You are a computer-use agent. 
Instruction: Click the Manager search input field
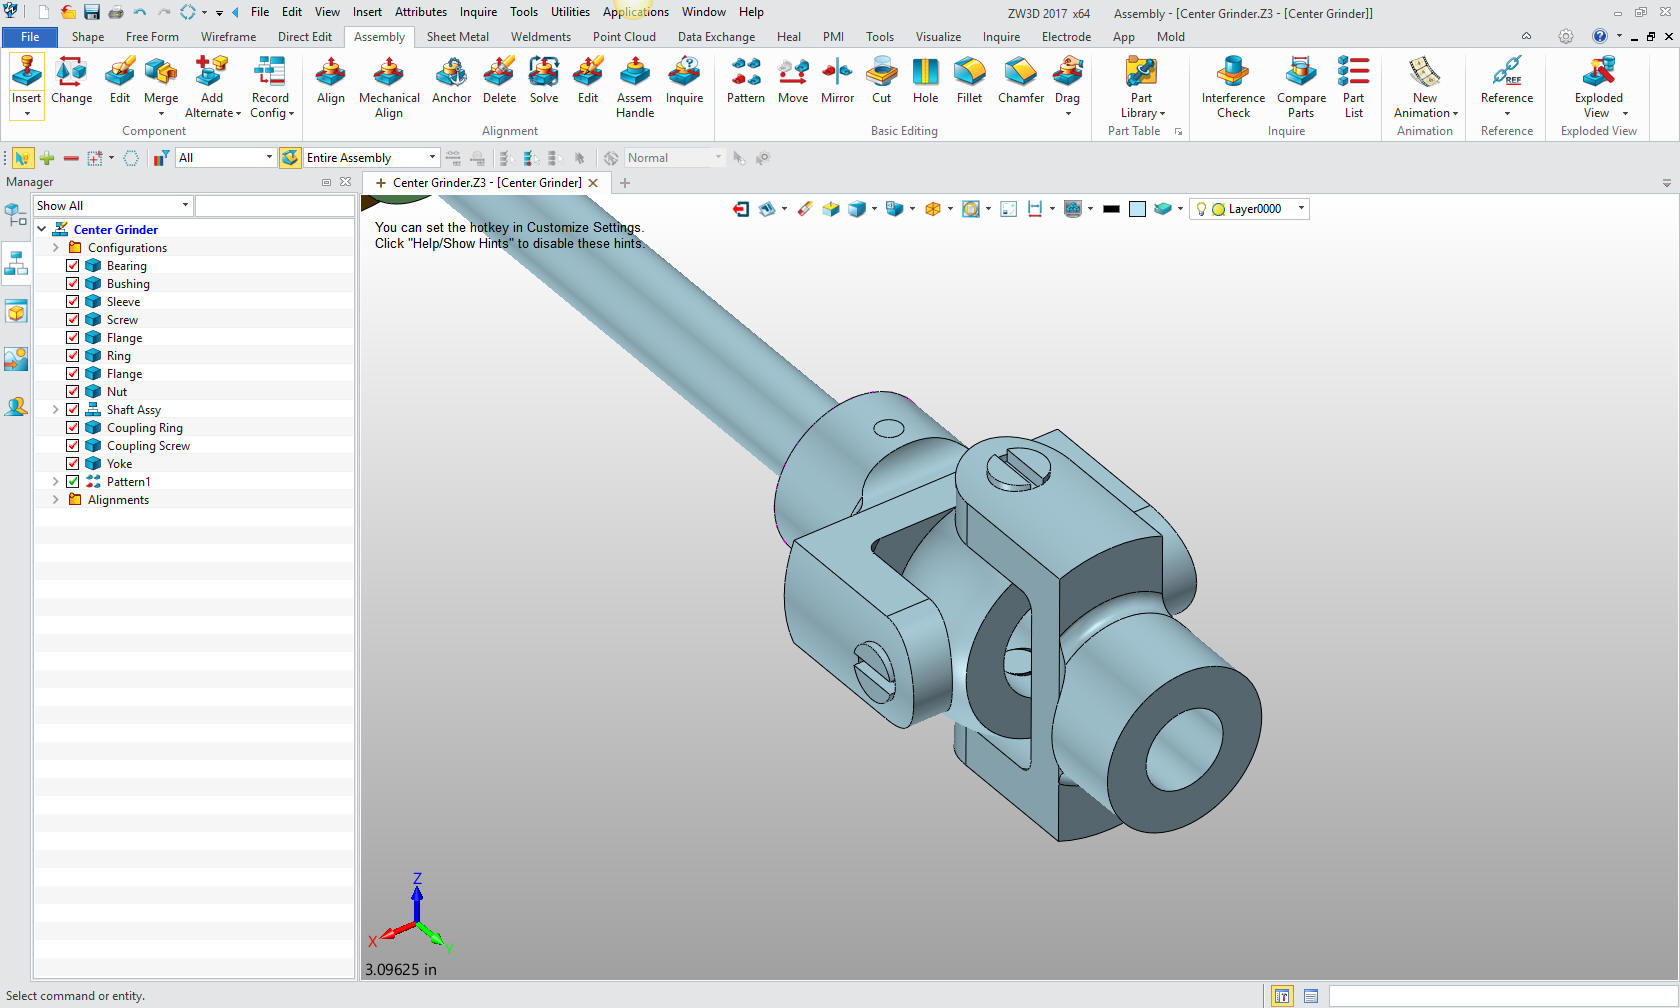tap(275, 206)
